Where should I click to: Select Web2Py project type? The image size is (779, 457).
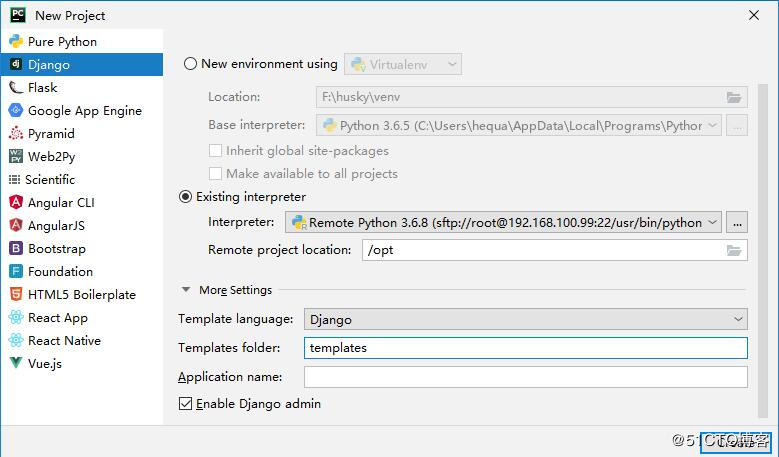click(82, 156)
